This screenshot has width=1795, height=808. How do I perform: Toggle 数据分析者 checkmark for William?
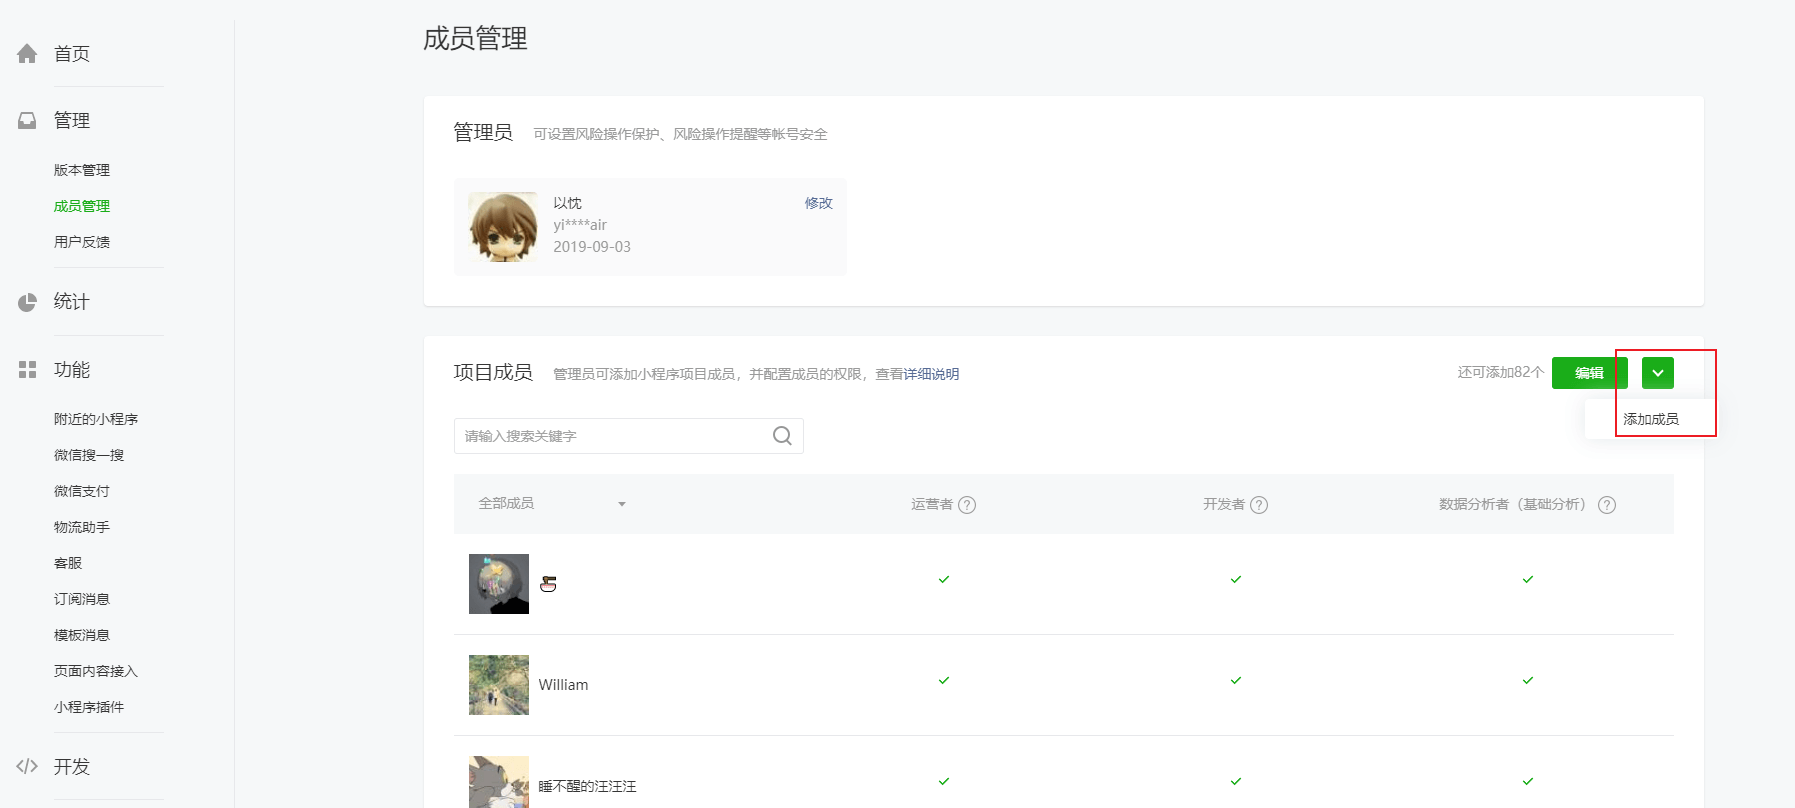coord(1528,680)
